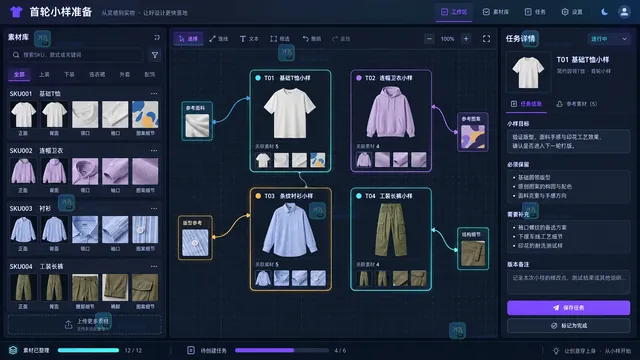Image resolution: width=640 pixels, height=360 pixels.
Task: Click T03 card orange status dot
Action: (x=258, y=196)
